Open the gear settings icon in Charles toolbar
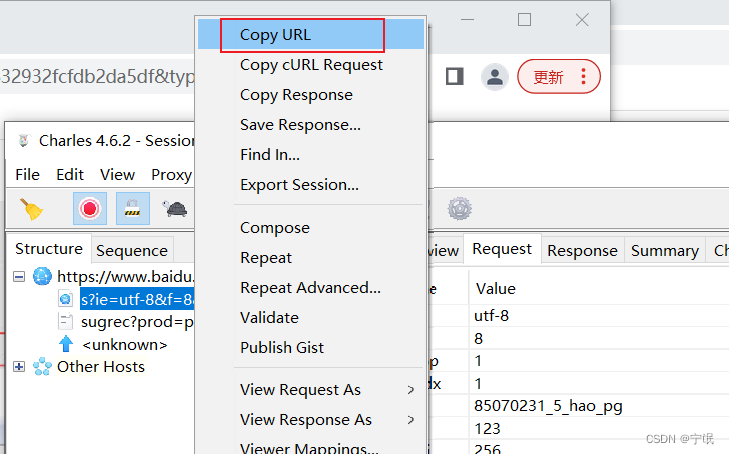729x454 pixels. [x=459, y=209]
